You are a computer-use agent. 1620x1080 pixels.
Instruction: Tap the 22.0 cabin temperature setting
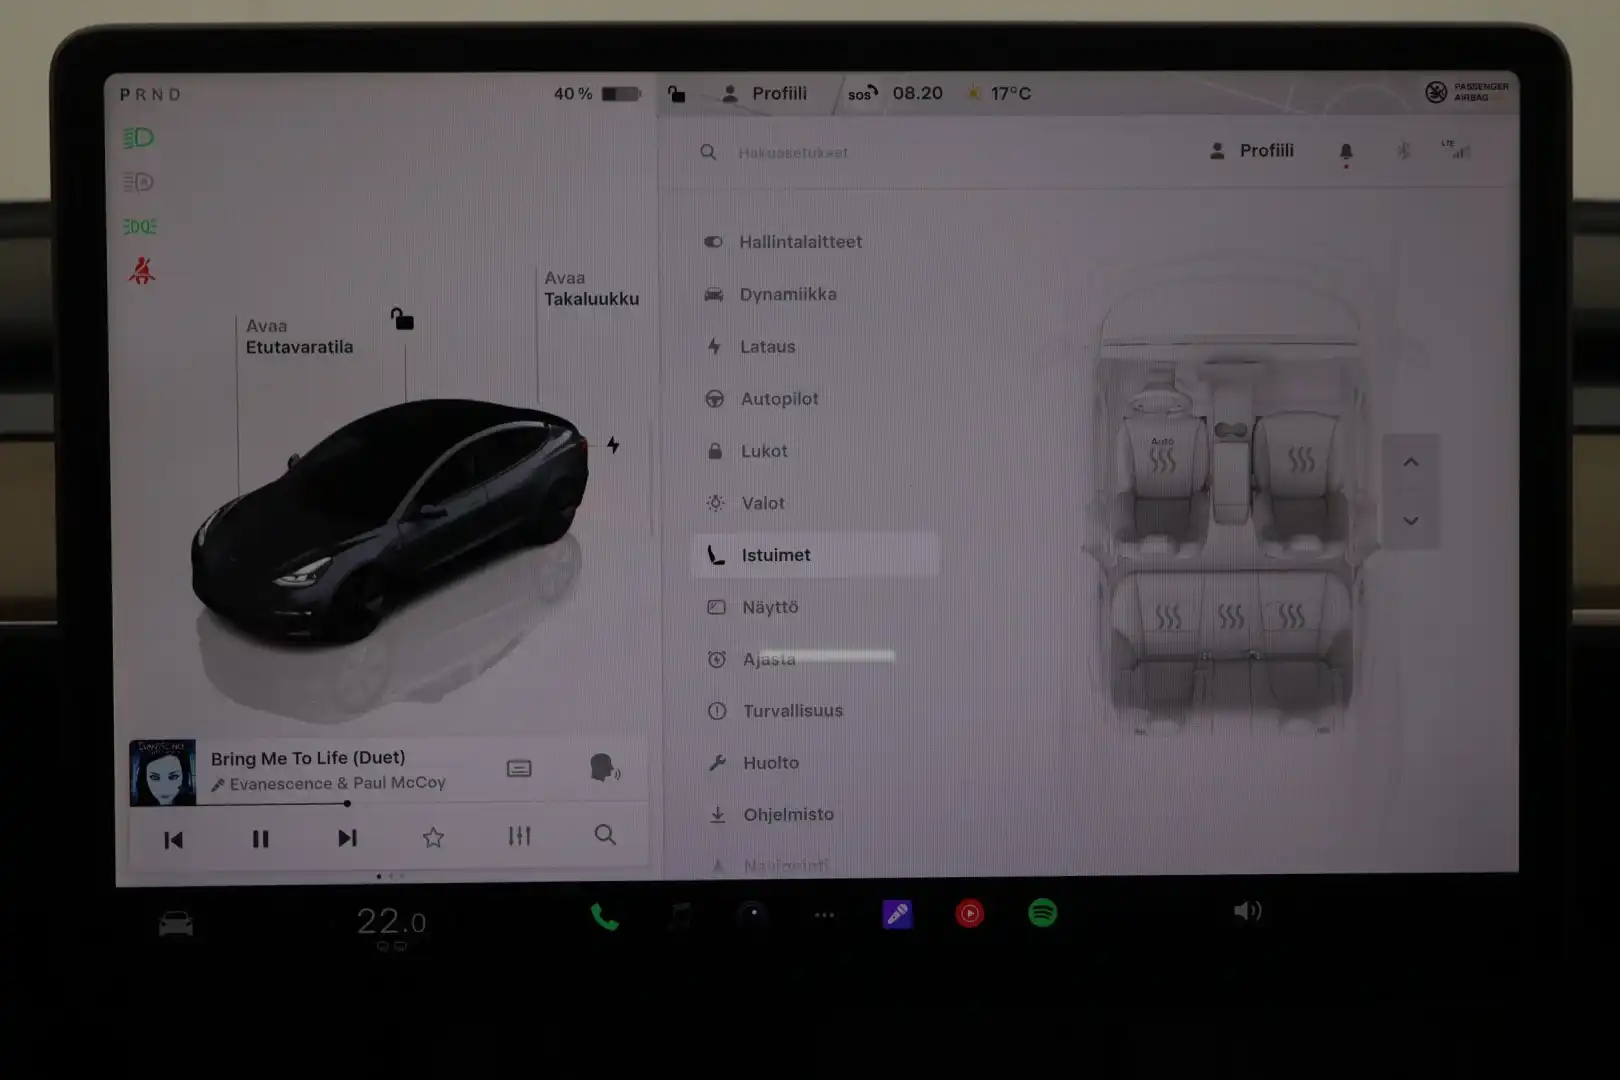[x=391, y=922]
